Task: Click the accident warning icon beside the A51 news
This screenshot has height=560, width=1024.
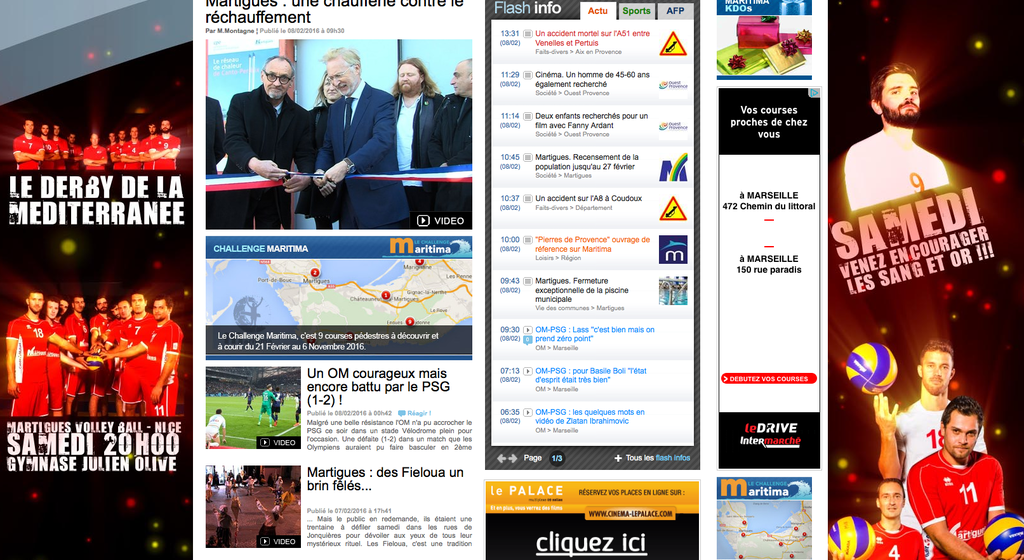Action: [x=672, y=44]
